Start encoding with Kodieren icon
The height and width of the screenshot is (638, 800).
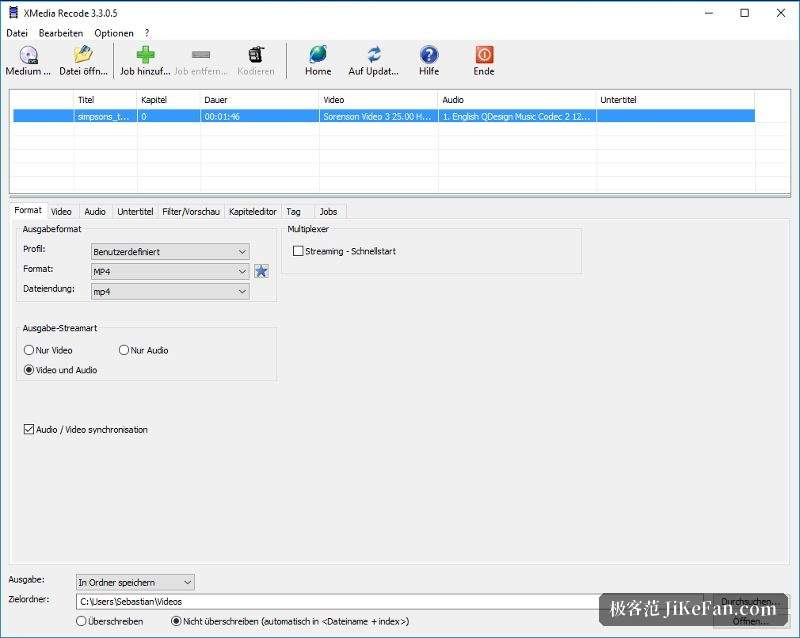256,54
